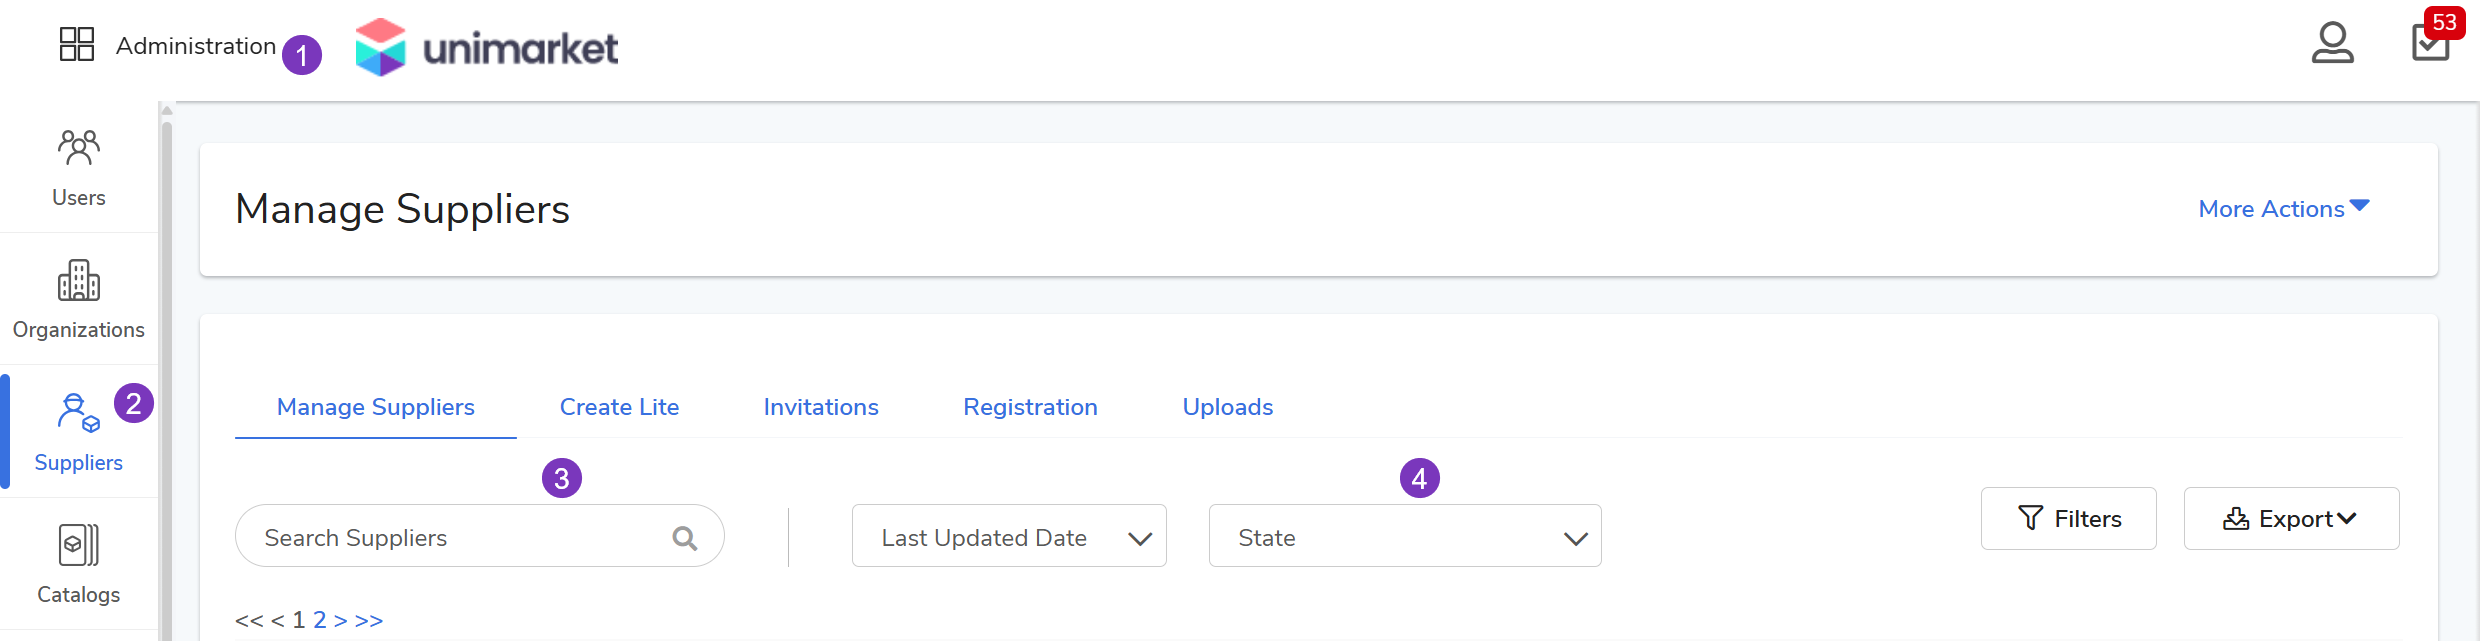
Task: Click the Unimarket logo
Action: click(487, 47)
